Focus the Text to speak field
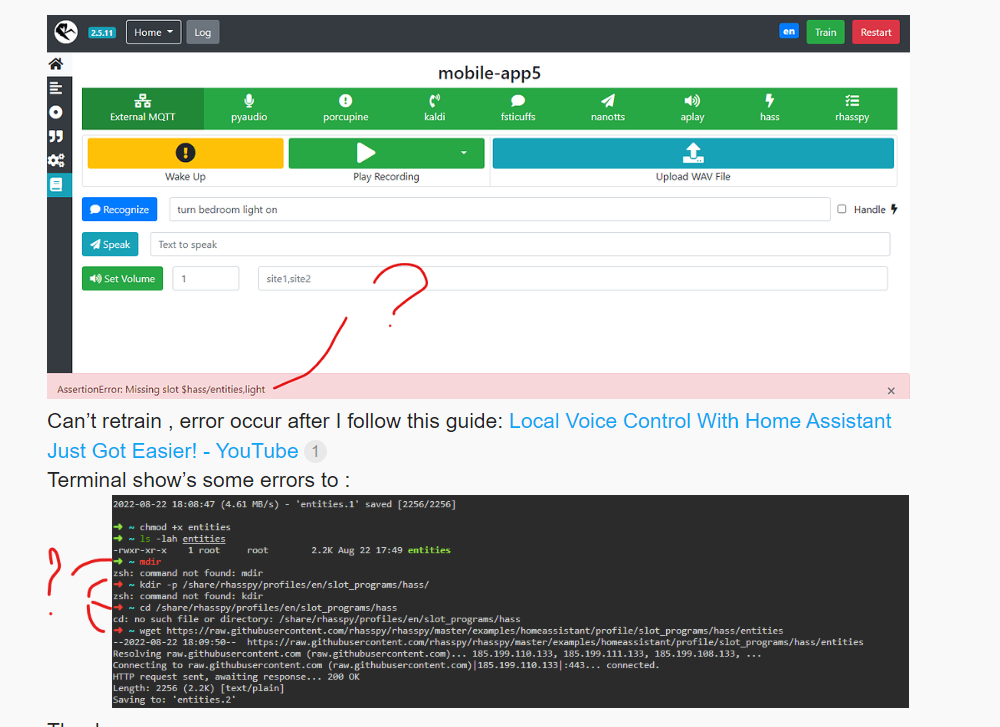This screenshot has width=1000, height=727. (x=520, y=245)
